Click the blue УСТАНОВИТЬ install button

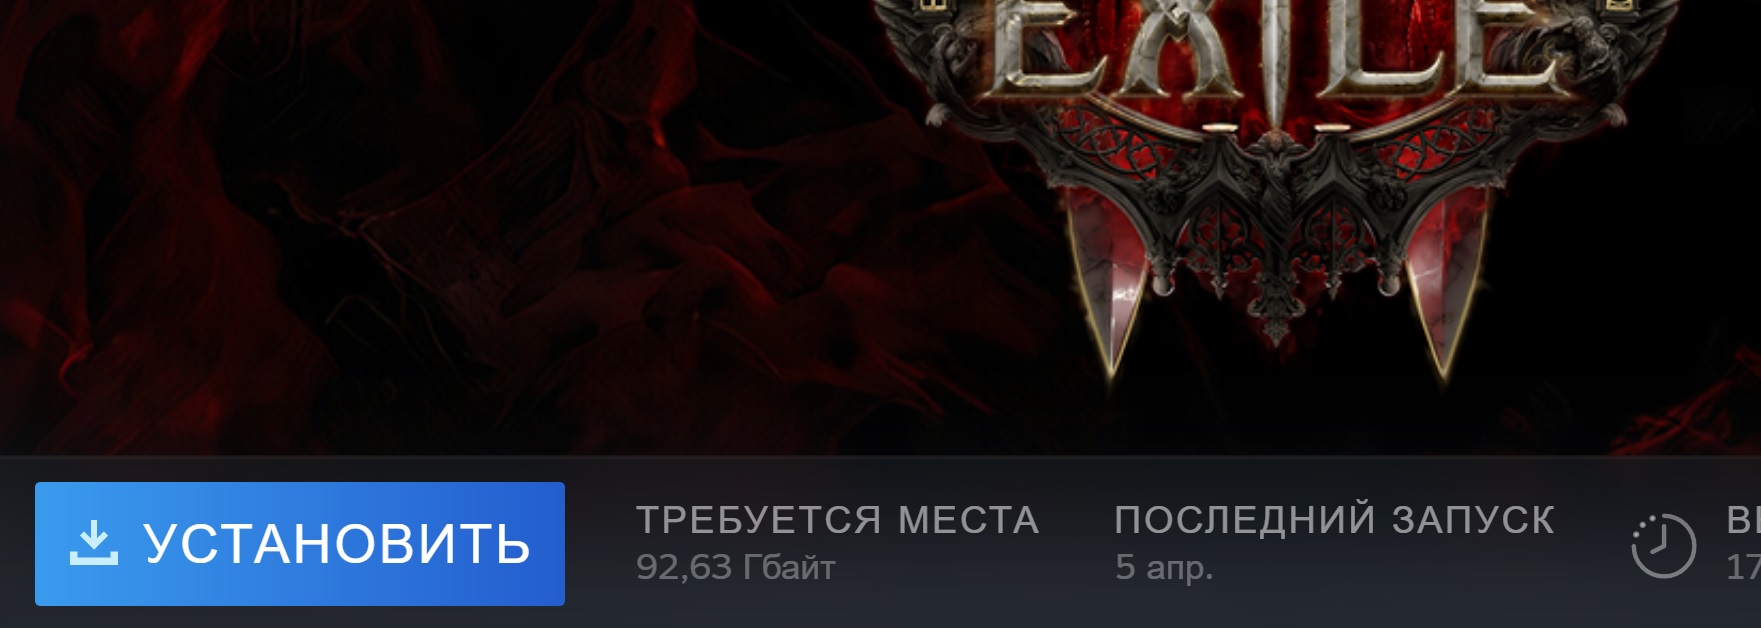300,544
